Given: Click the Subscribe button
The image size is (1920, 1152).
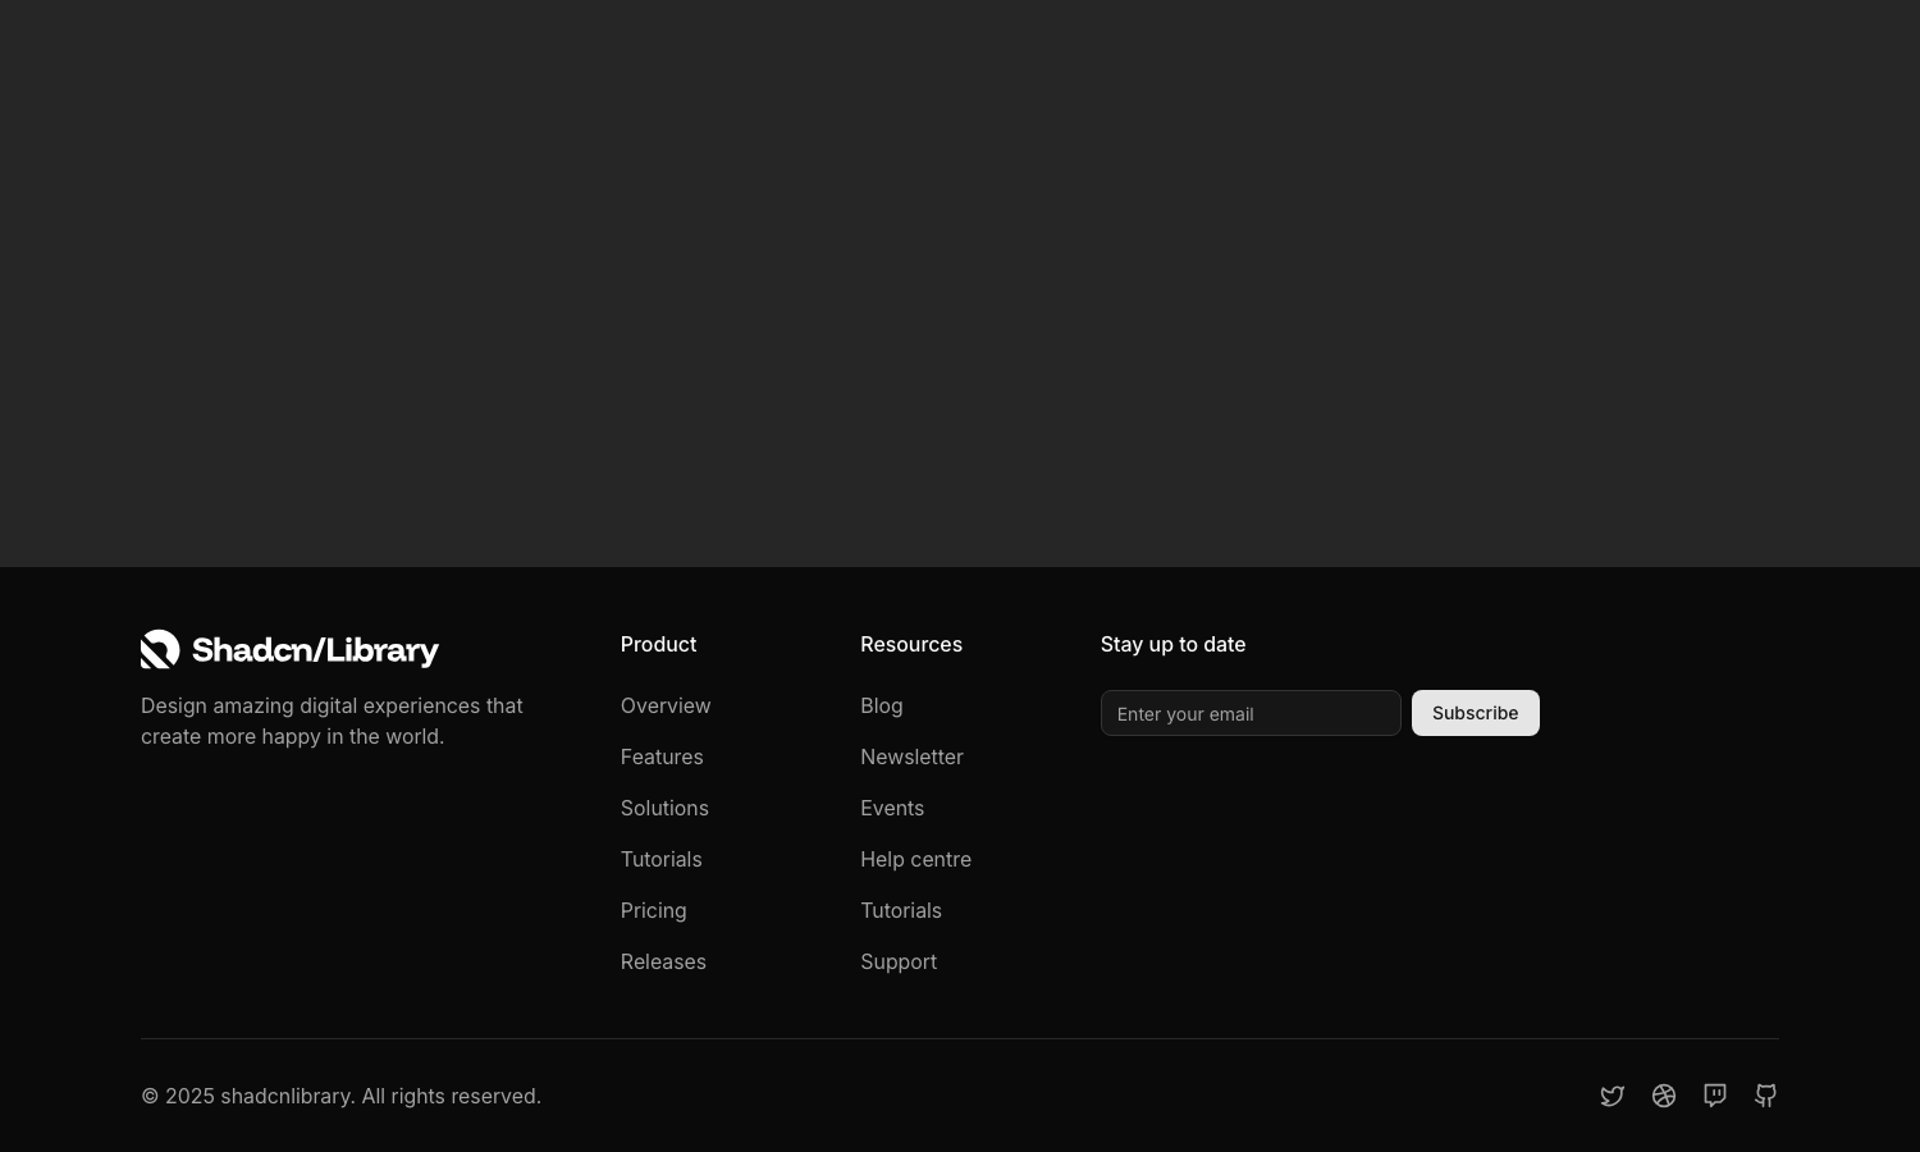Looking at the screenshot, I should tap(1475, 713).
